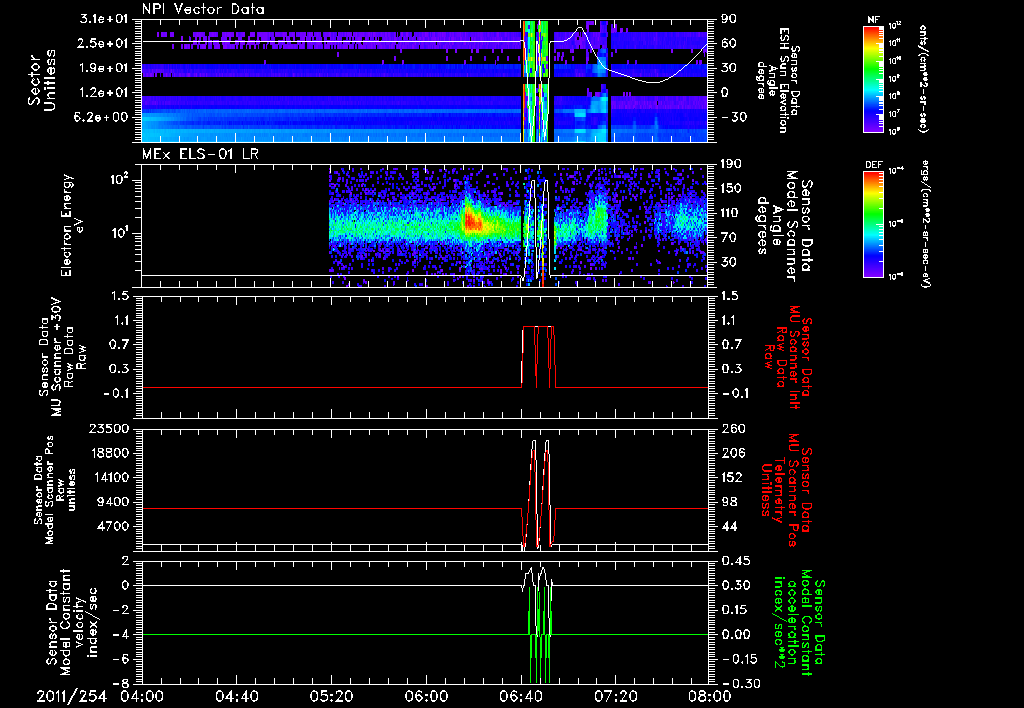Click the NF color scale bar
Viewport: 1024px width, 708px height.
874,78
